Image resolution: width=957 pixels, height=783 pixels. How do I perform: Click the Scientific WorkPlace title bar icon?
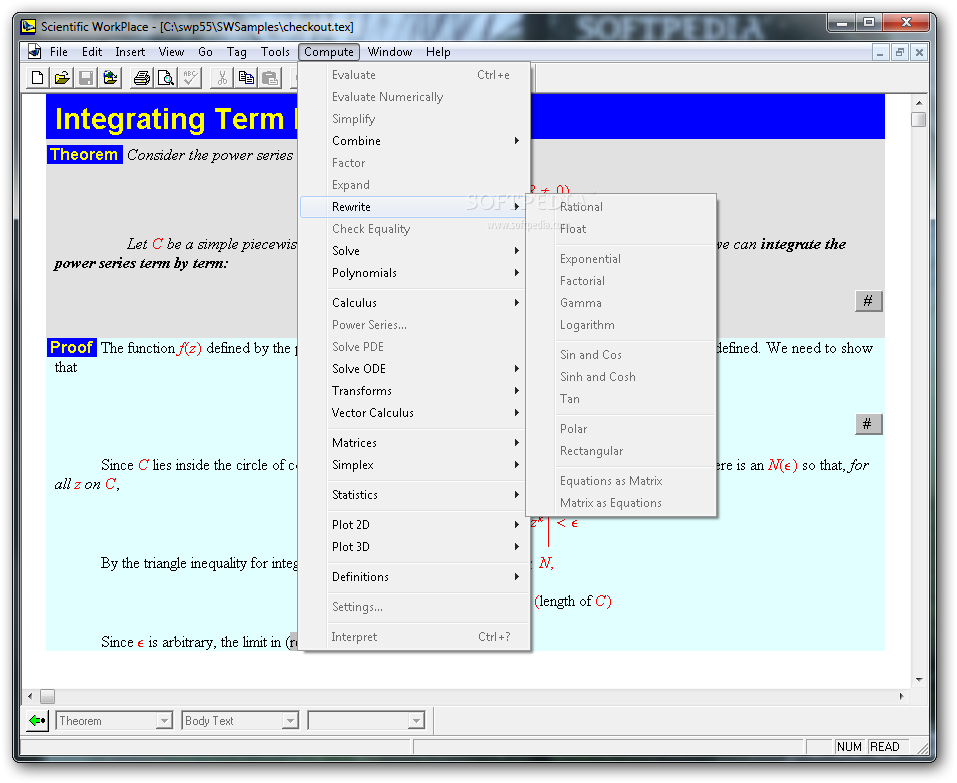[x=28, y=26]
